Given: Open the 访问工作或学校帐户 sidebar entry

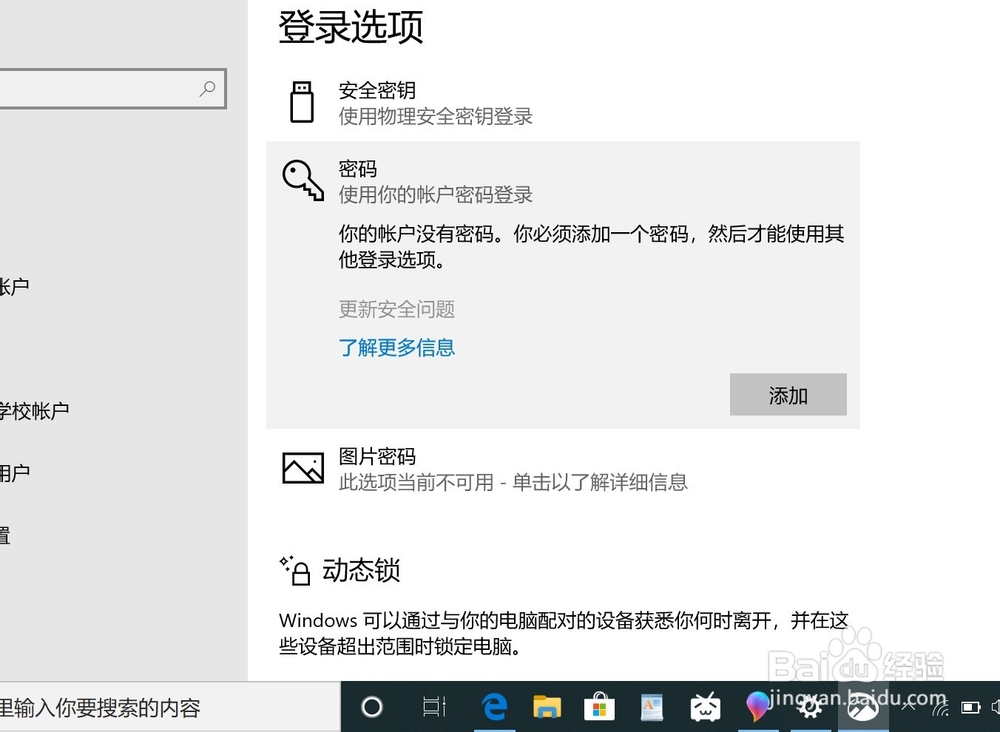Looking at the screenshot, I should point(32,410).
